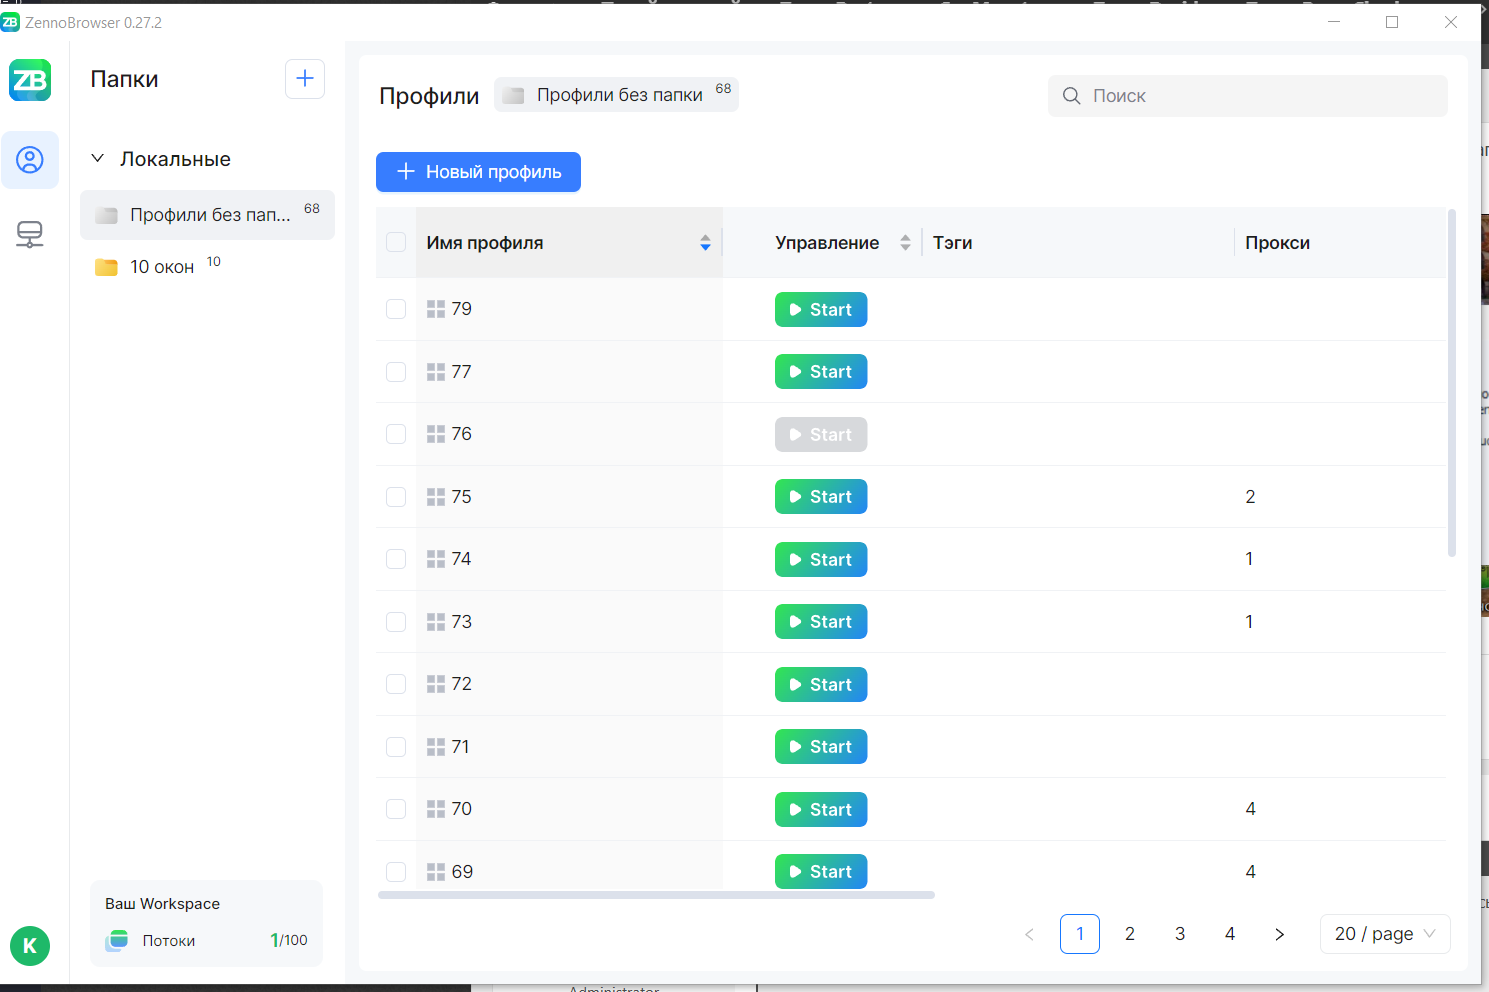Go to page 3 of profiles
The height and width of the screenshot is (992, 1489).
pyautogui.click(x=1180, y=934)
